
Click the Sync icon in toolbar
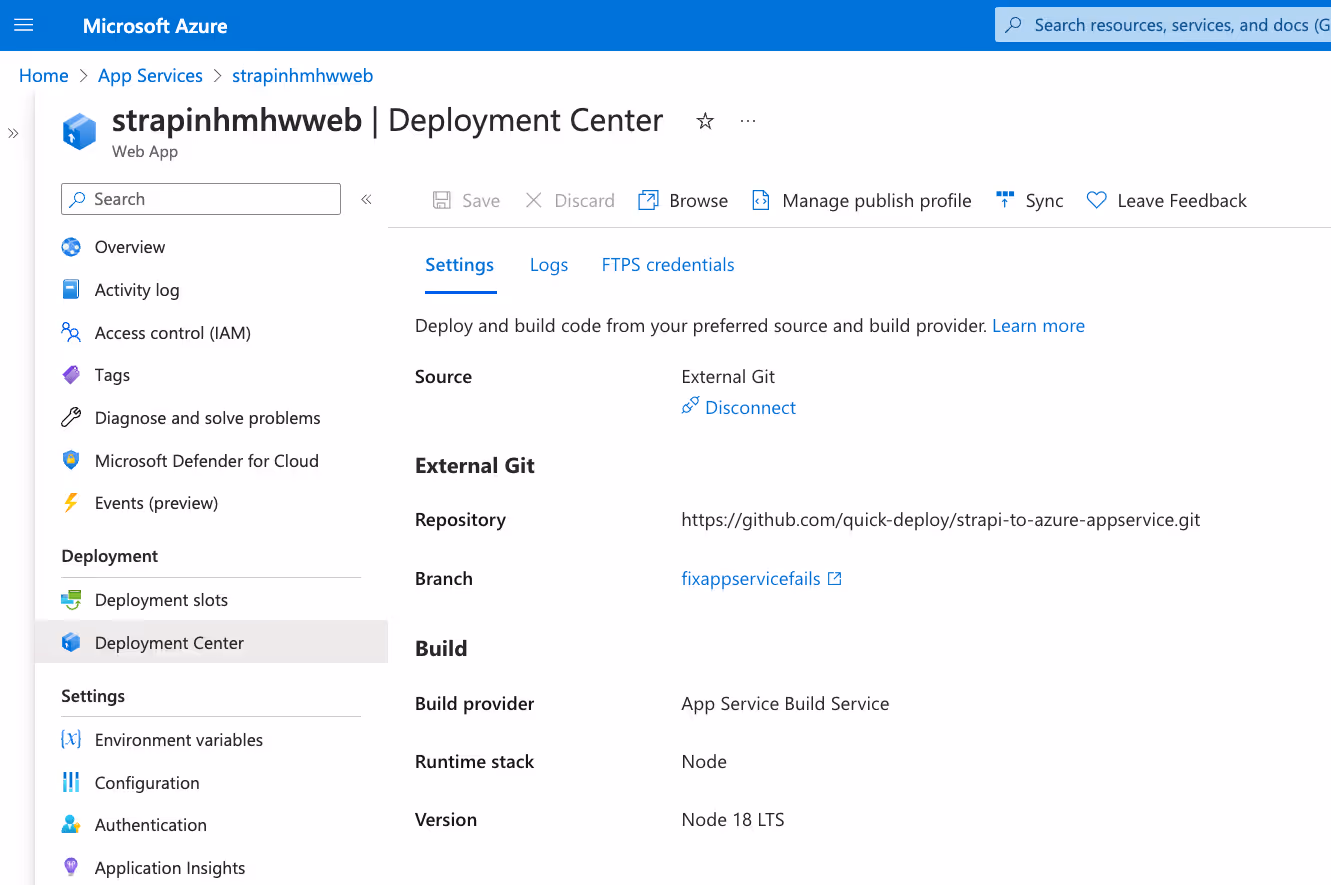(1005, 200)
